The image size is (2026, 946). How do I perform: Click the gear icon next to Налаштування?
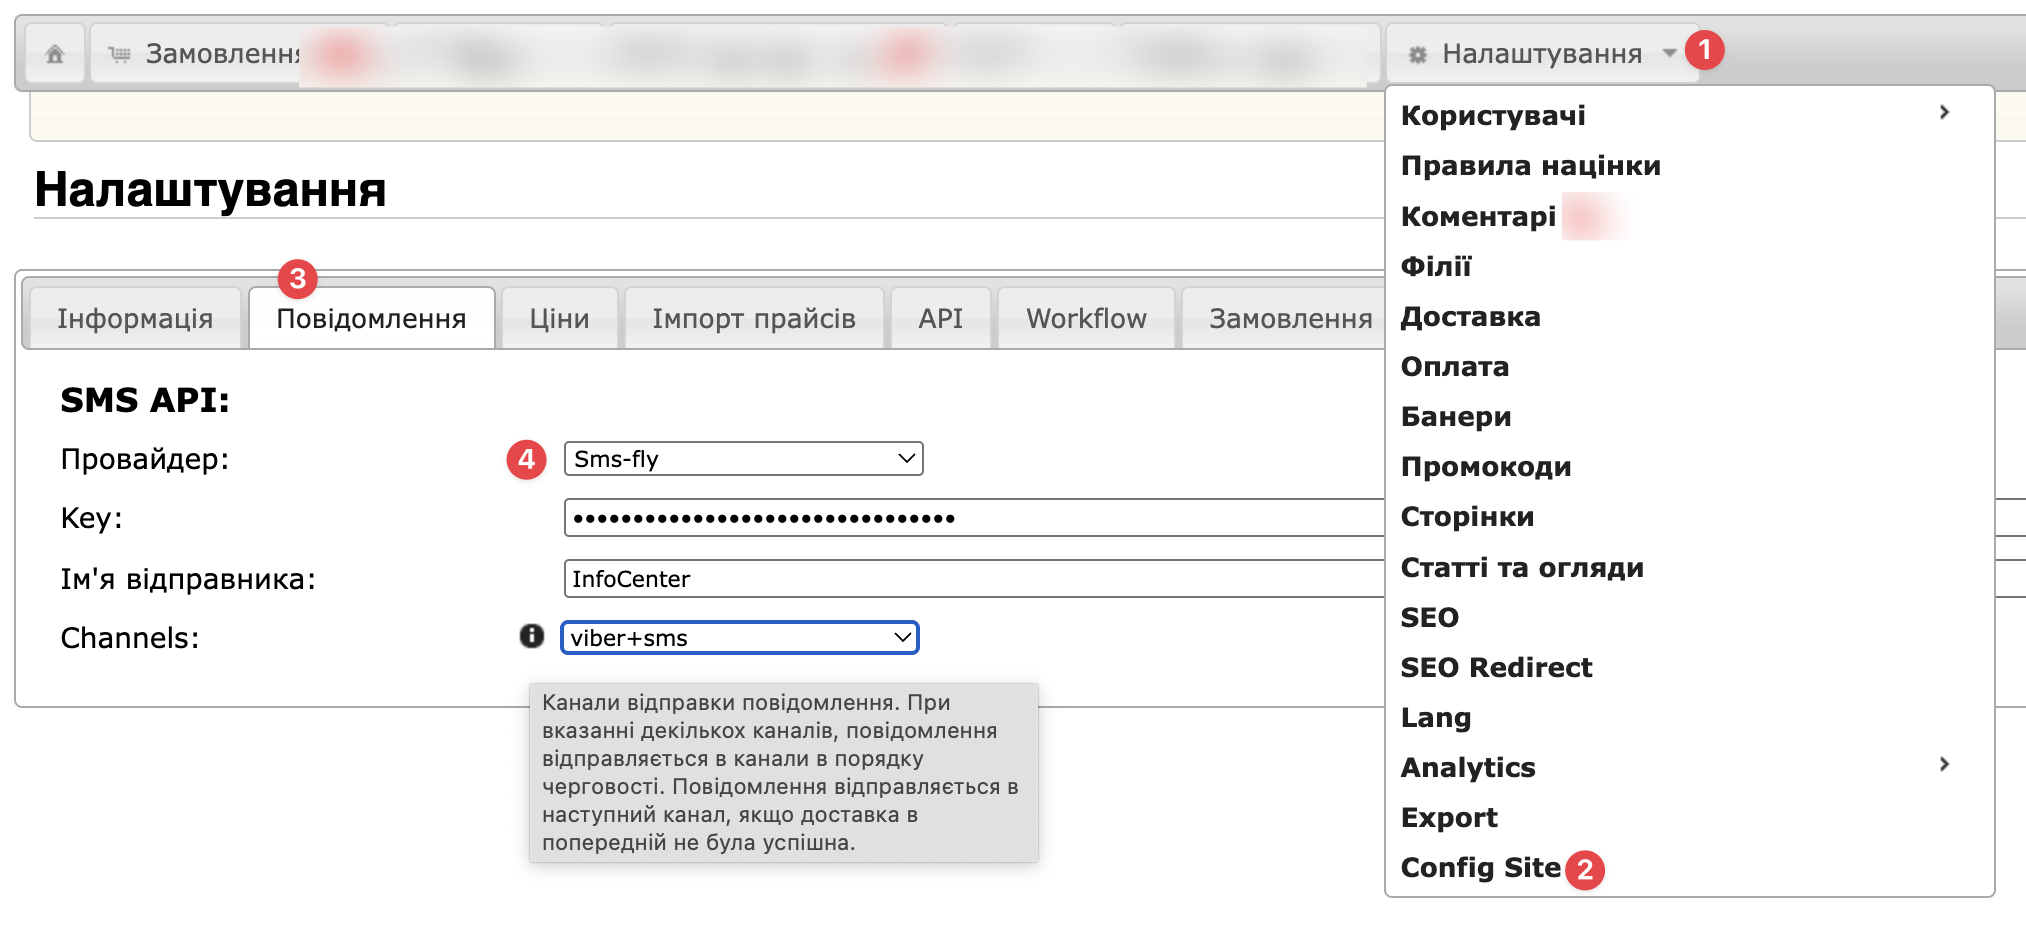click(x=1417, y=55)
